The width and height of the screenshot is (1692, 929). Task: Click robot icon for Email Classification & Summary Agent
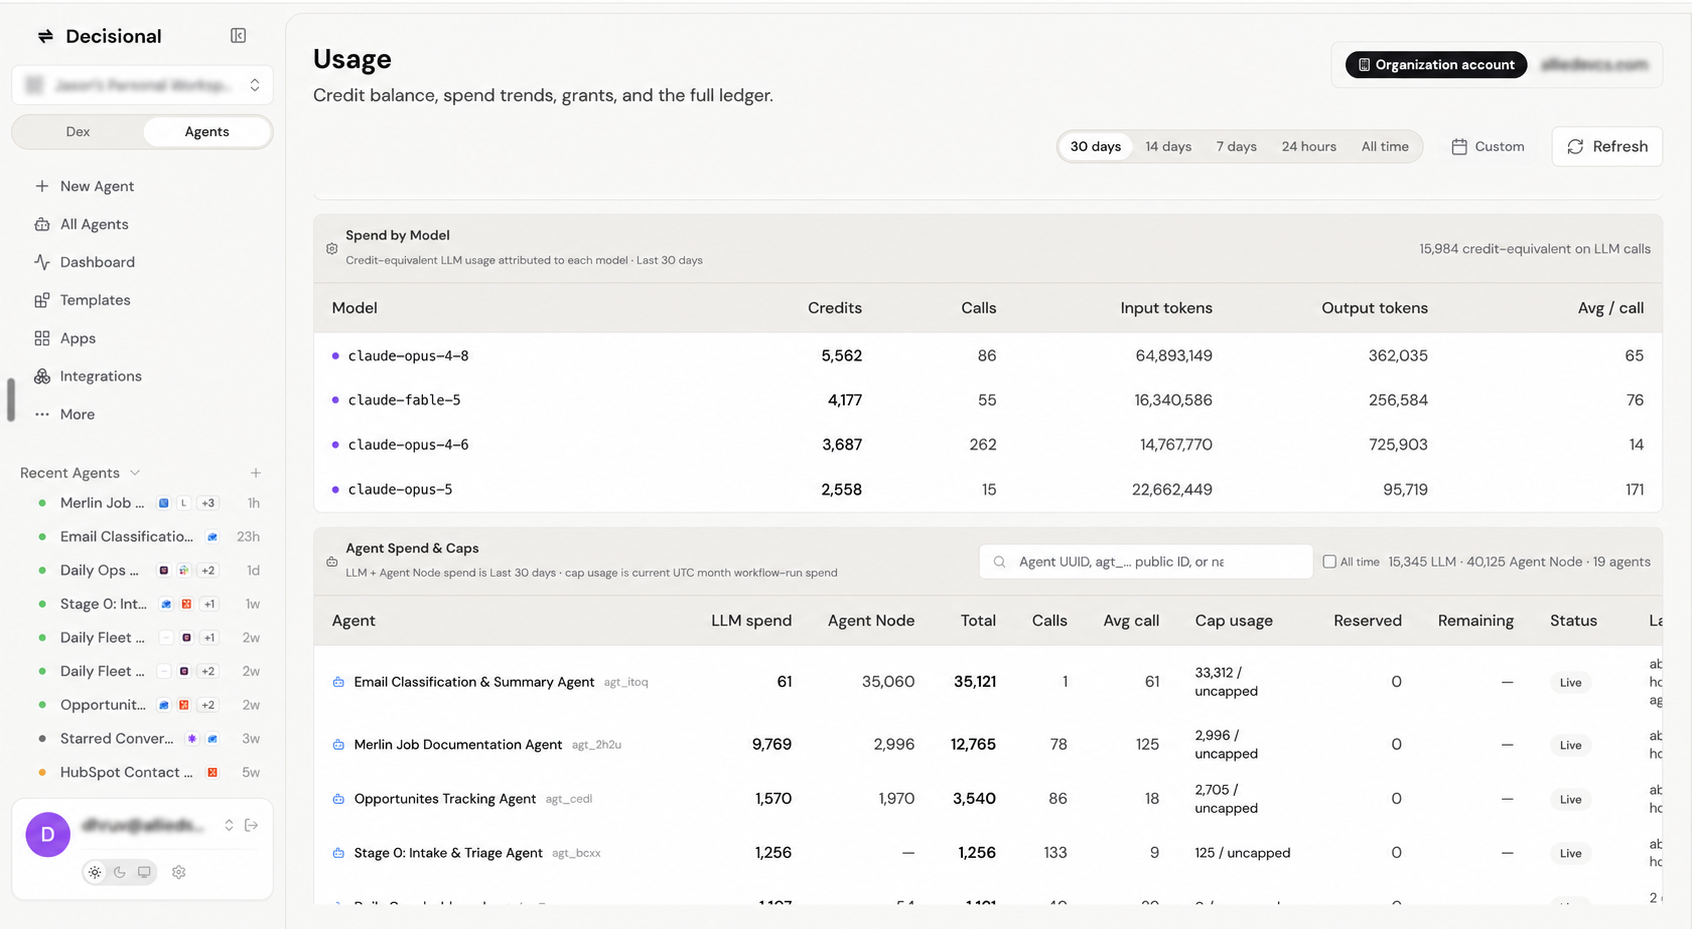coord(338,682)
